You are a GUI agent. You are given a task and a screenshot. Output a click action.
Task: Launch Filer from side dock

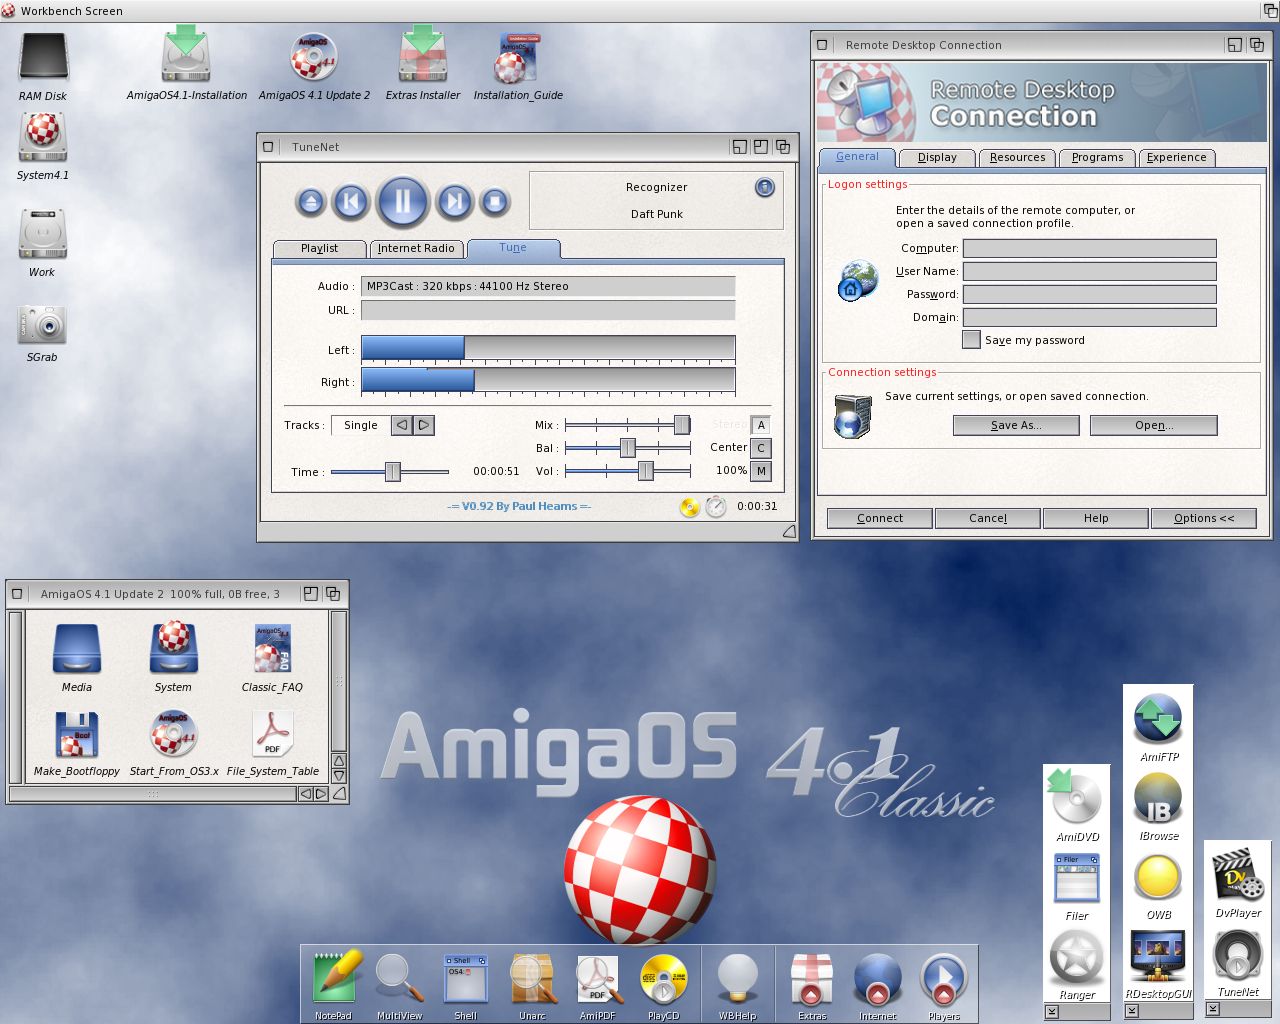coord(1077,877)
